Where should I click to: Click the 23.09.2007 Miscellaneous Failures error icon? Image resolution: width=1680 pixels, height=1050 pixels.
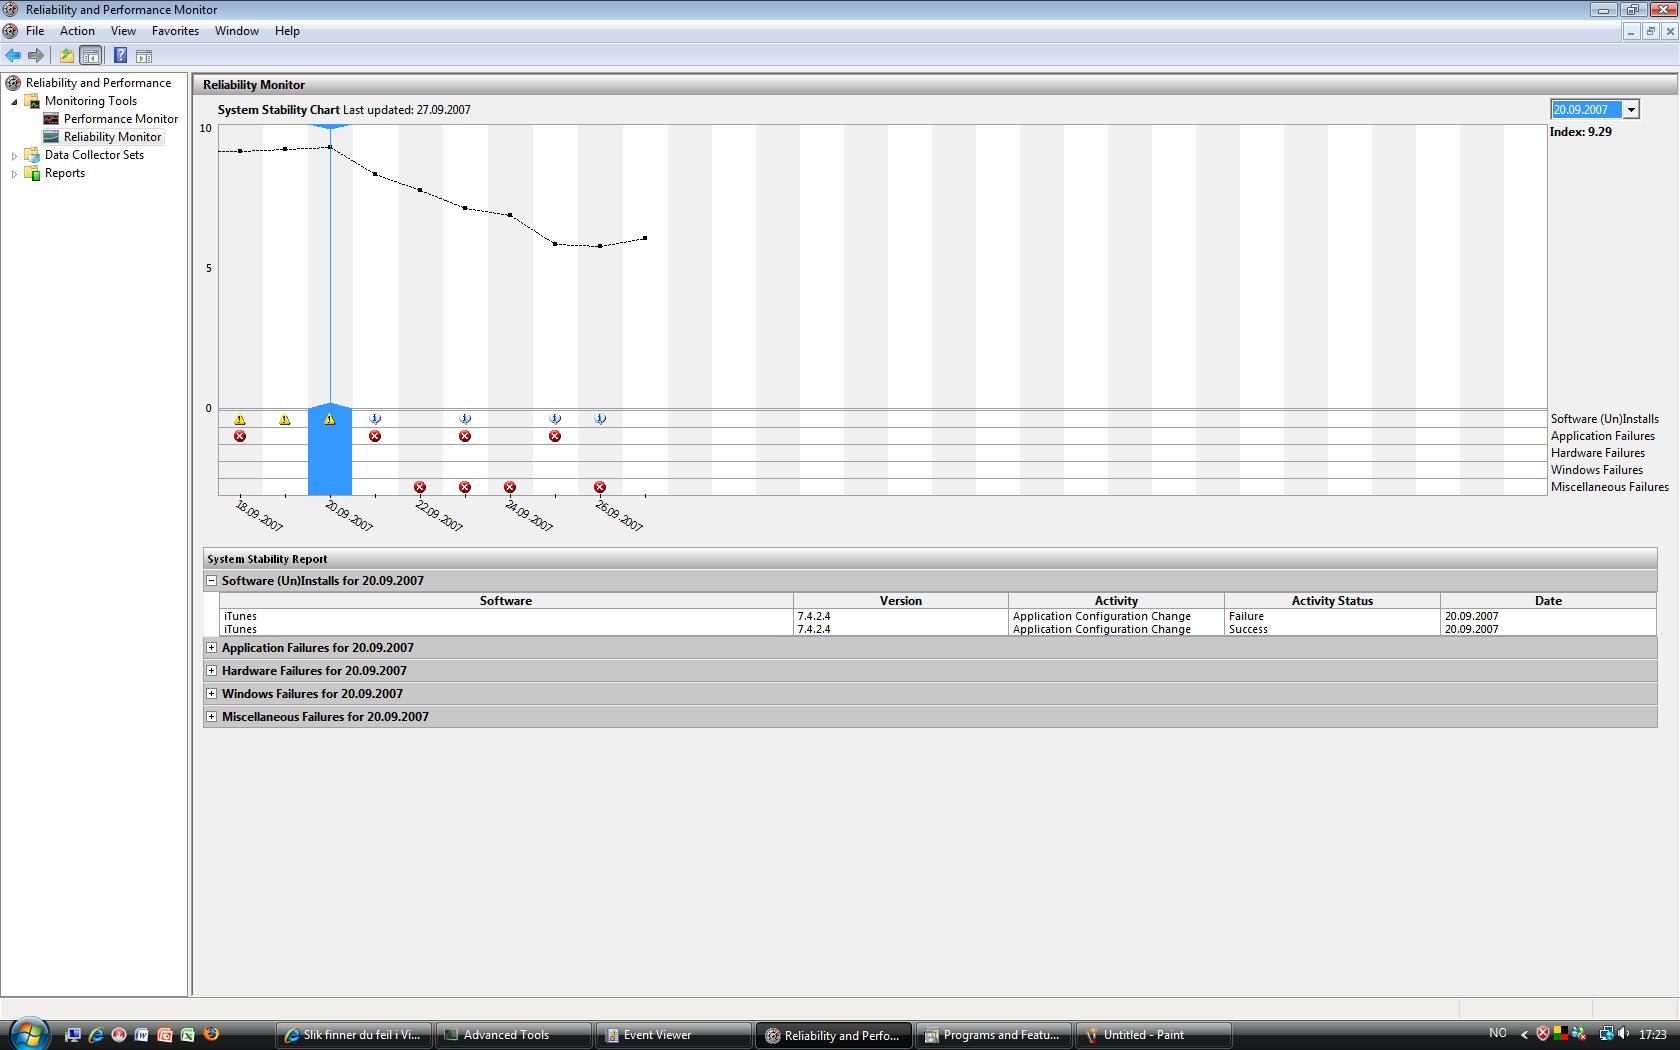pos(465,488)
